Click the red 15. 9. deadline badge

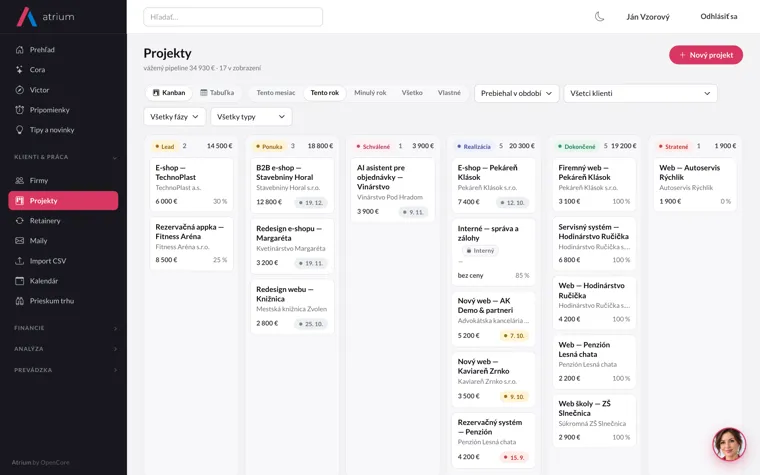coord(514,457)
